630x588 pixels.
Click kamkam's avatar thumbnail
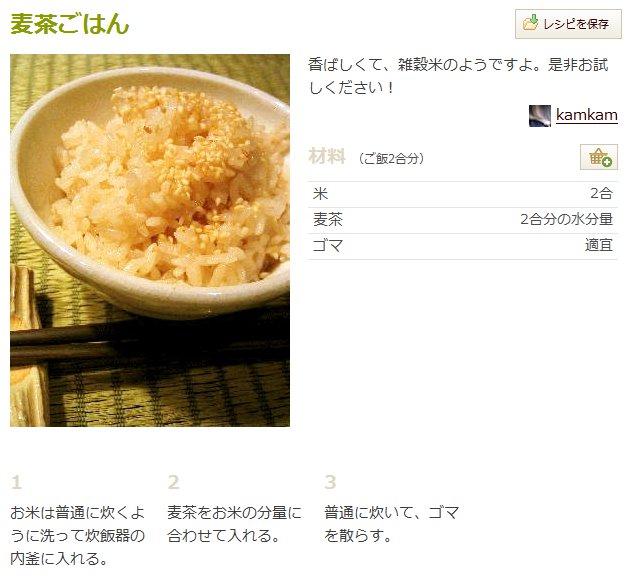pos(540,116)
